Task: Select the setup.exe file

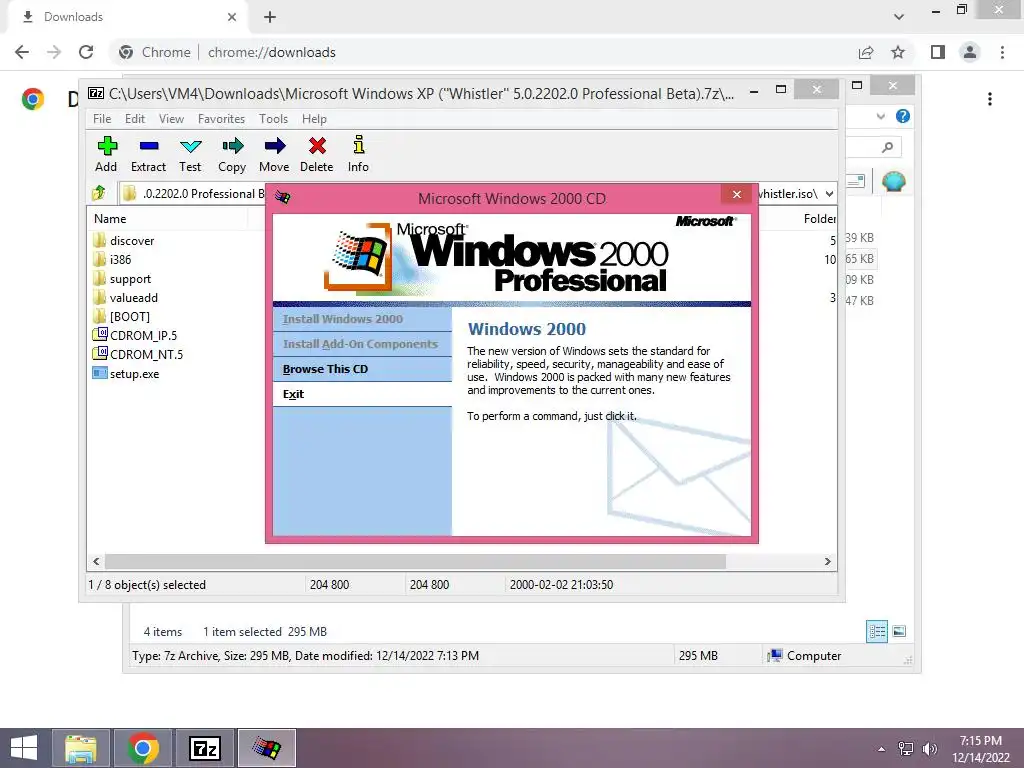Action: pyautogui.click(x=126, y=374)
